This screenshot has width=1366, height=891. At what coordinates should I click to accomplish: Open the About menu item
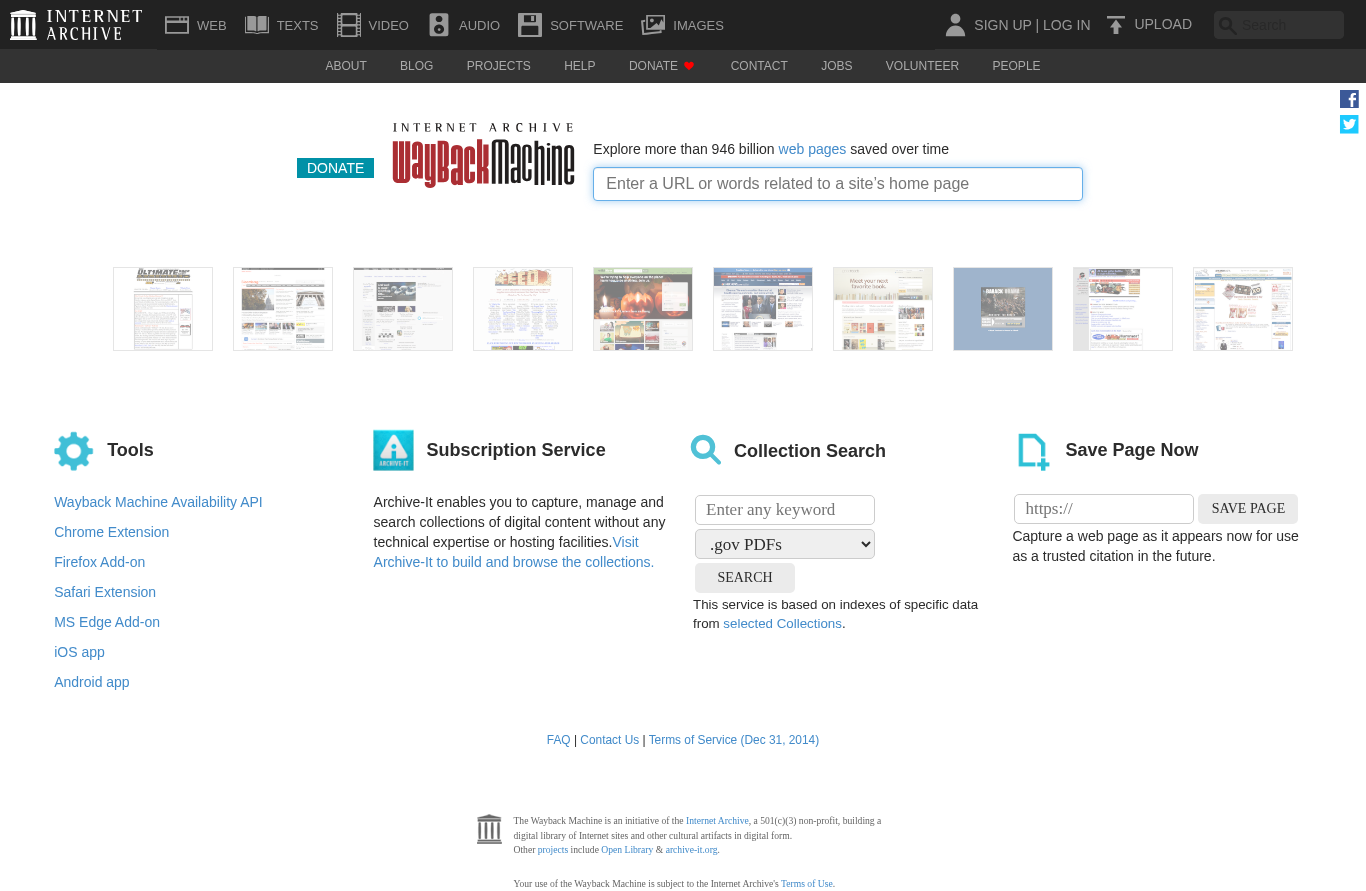346,66
